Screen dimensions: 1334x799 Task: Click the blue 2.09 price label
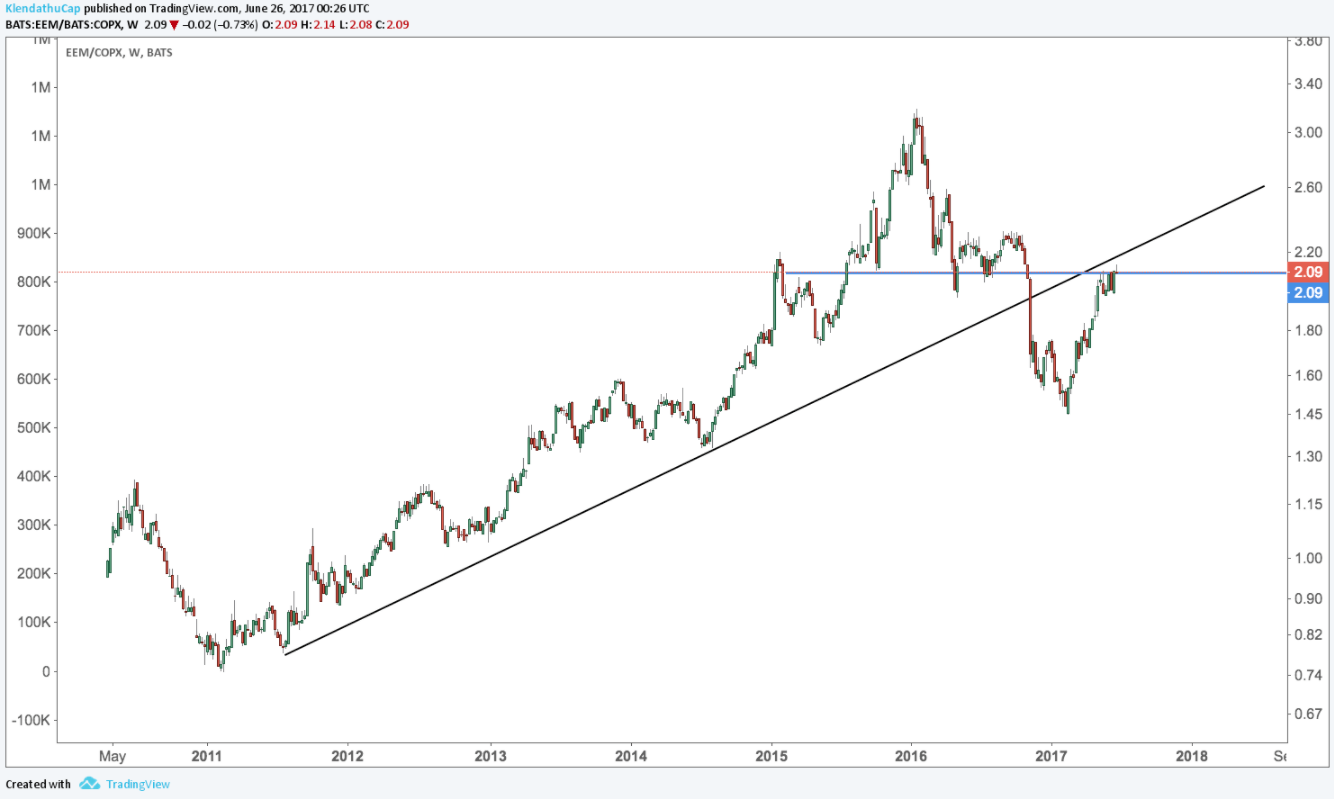[1308, 293]
